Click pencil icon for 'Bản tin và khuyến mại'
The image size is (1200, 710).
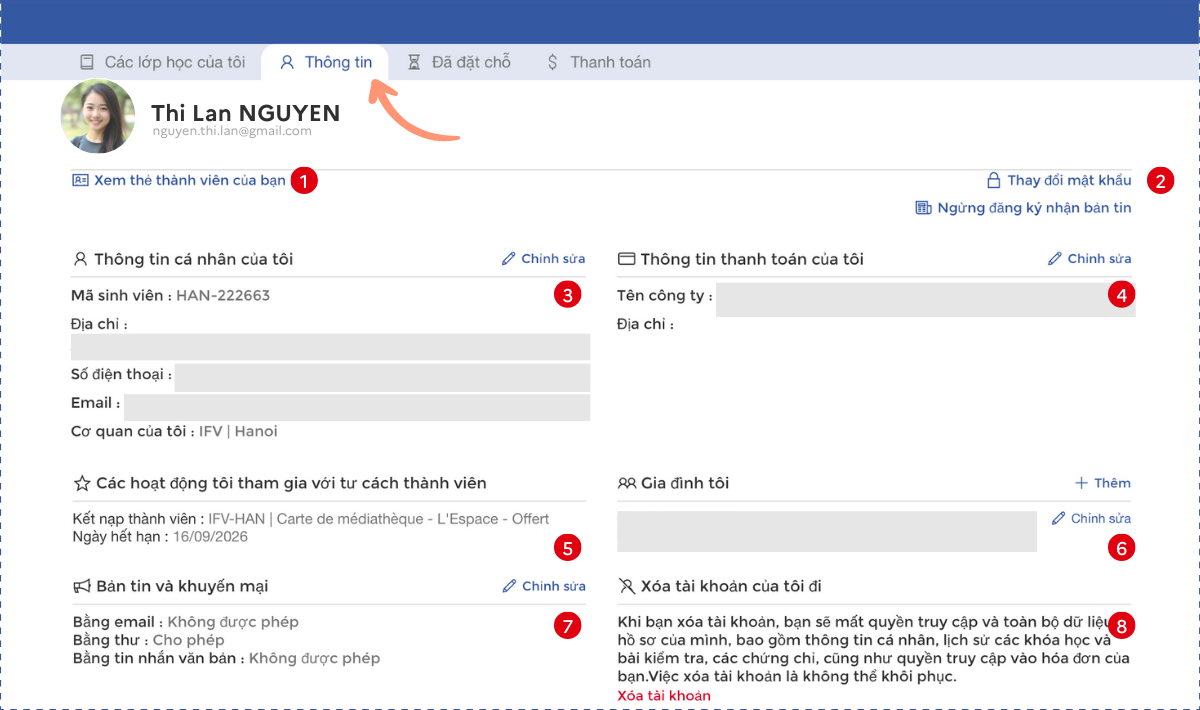tap(510, 586)
